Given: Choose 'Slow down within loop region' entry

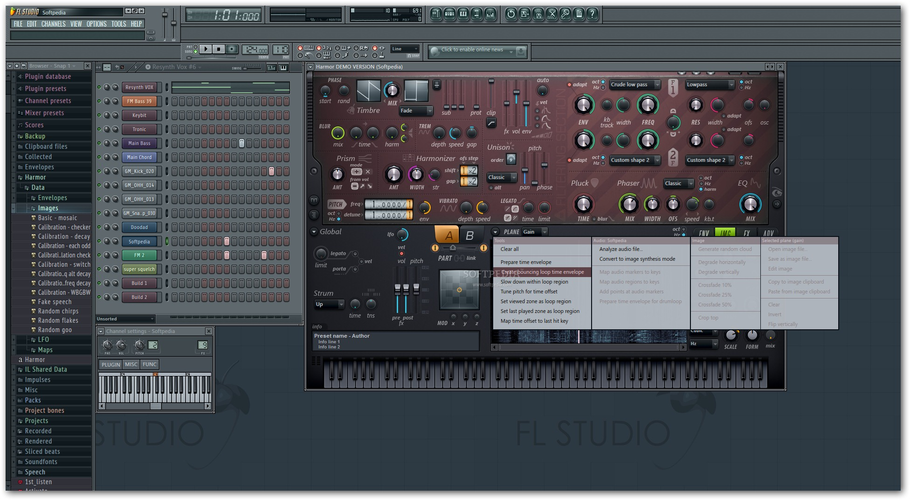Looking at the screenshot, I should coord(535,281).
